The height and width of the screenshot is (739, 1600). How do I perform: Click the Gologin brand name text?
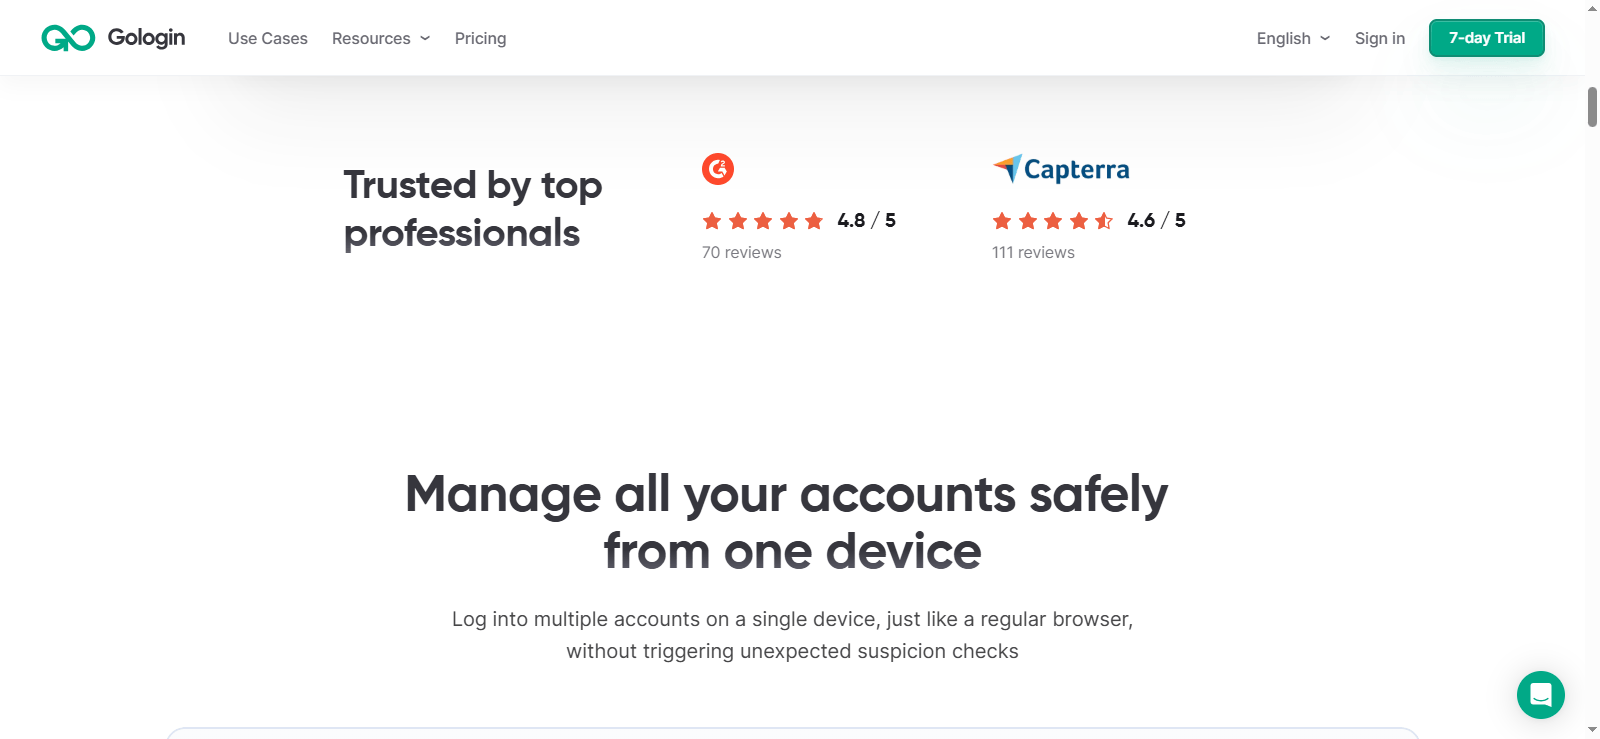pos(147,38)
